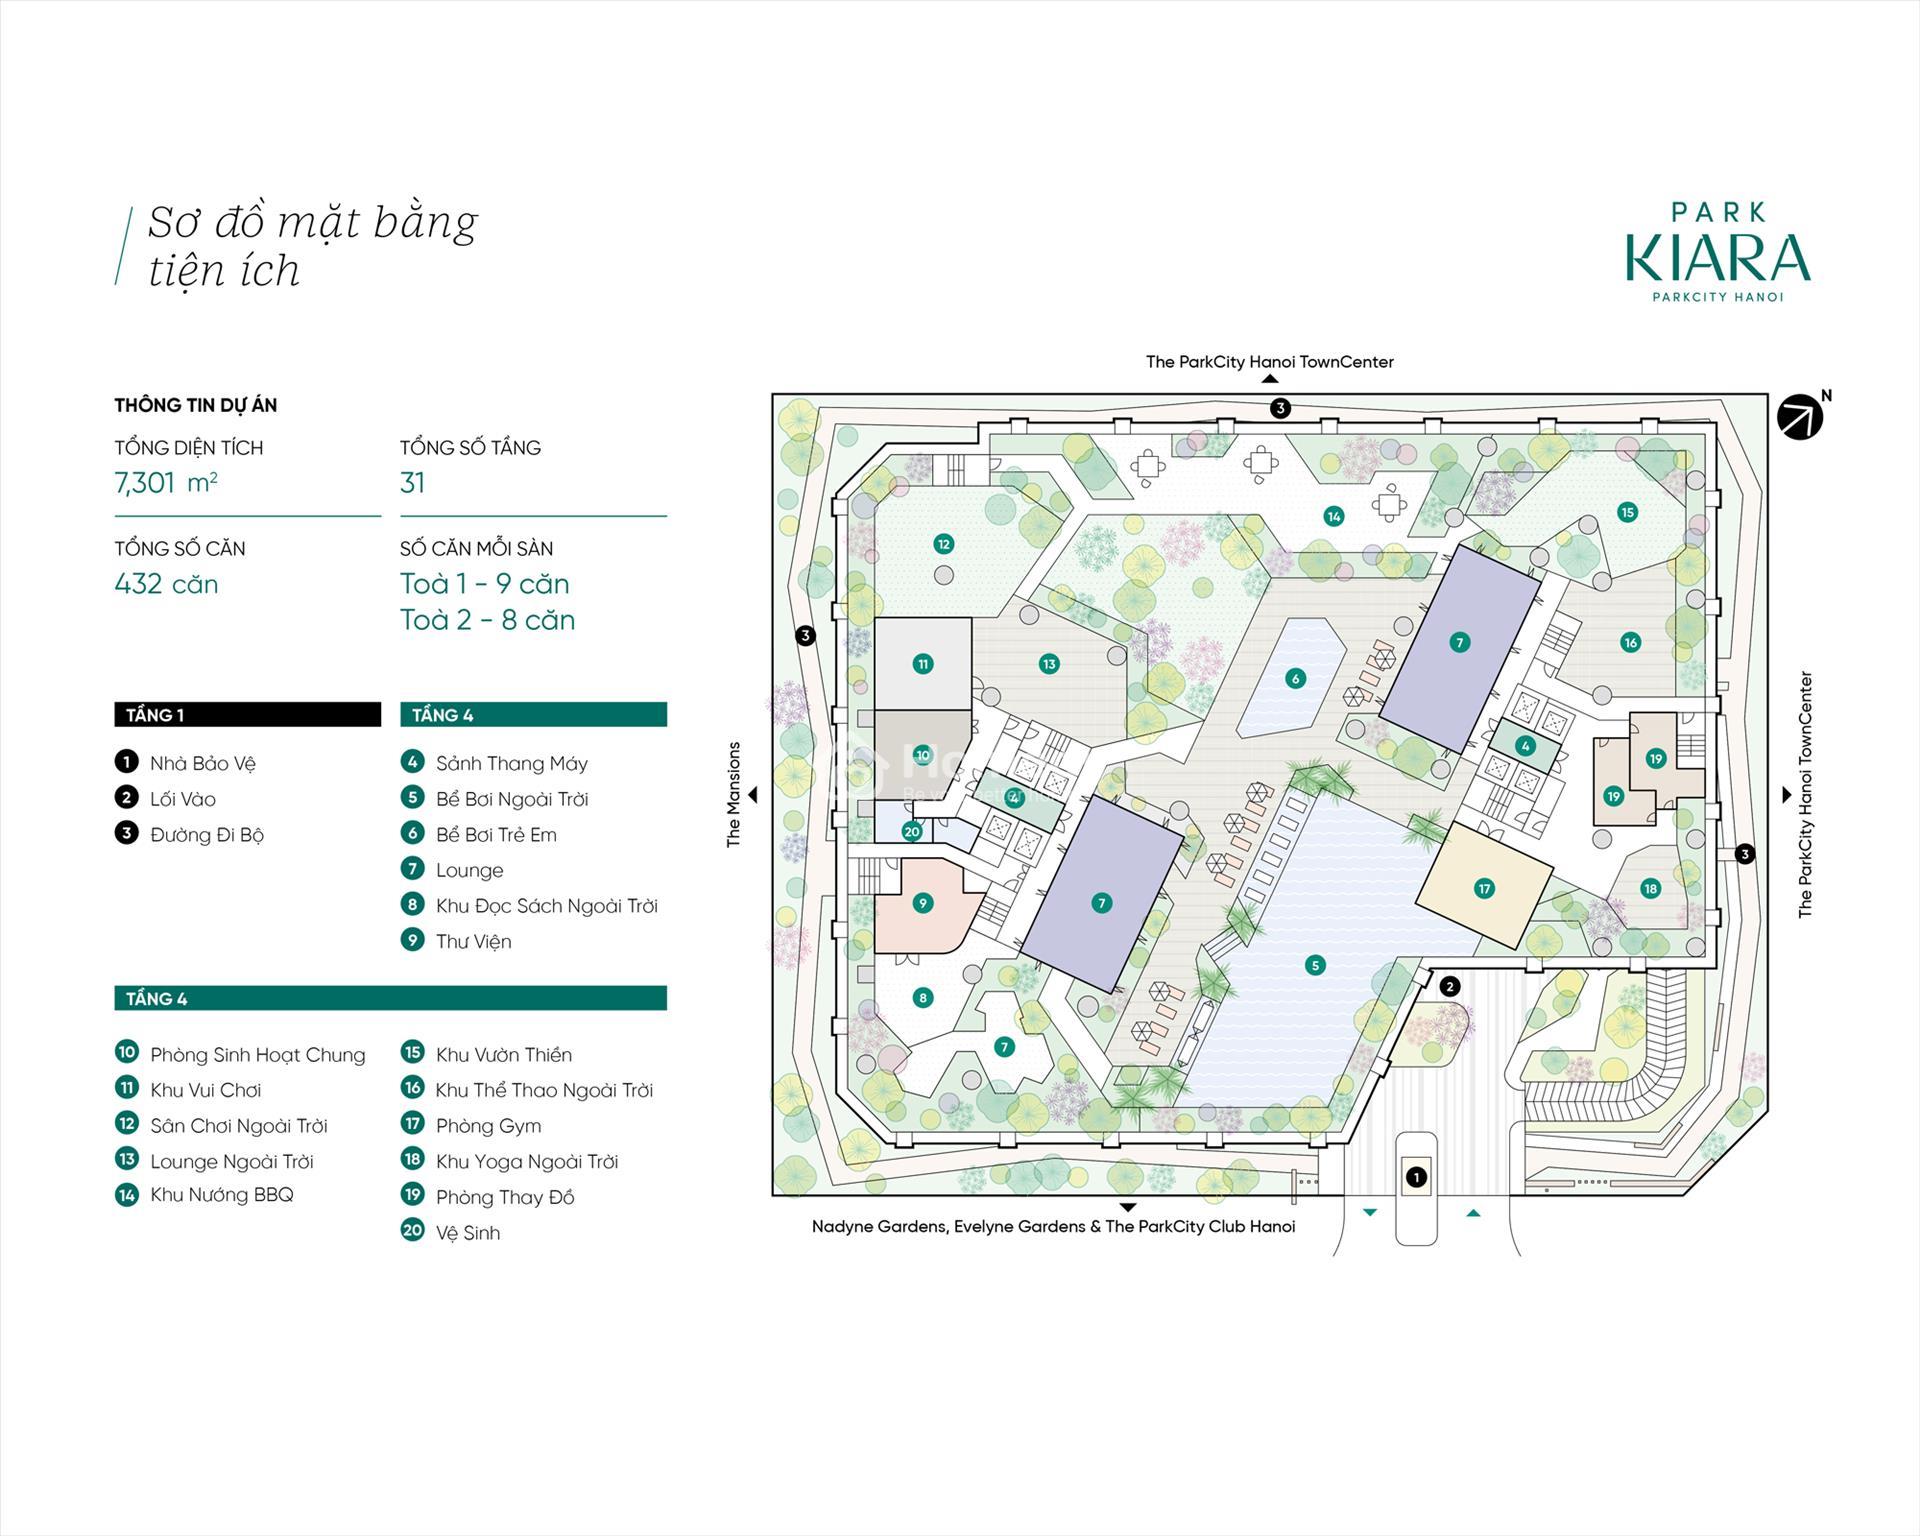Select legend number 4 beside Sảnh Thang Máy
This screenshot has width=1920, height=1536.
point(412,762)
